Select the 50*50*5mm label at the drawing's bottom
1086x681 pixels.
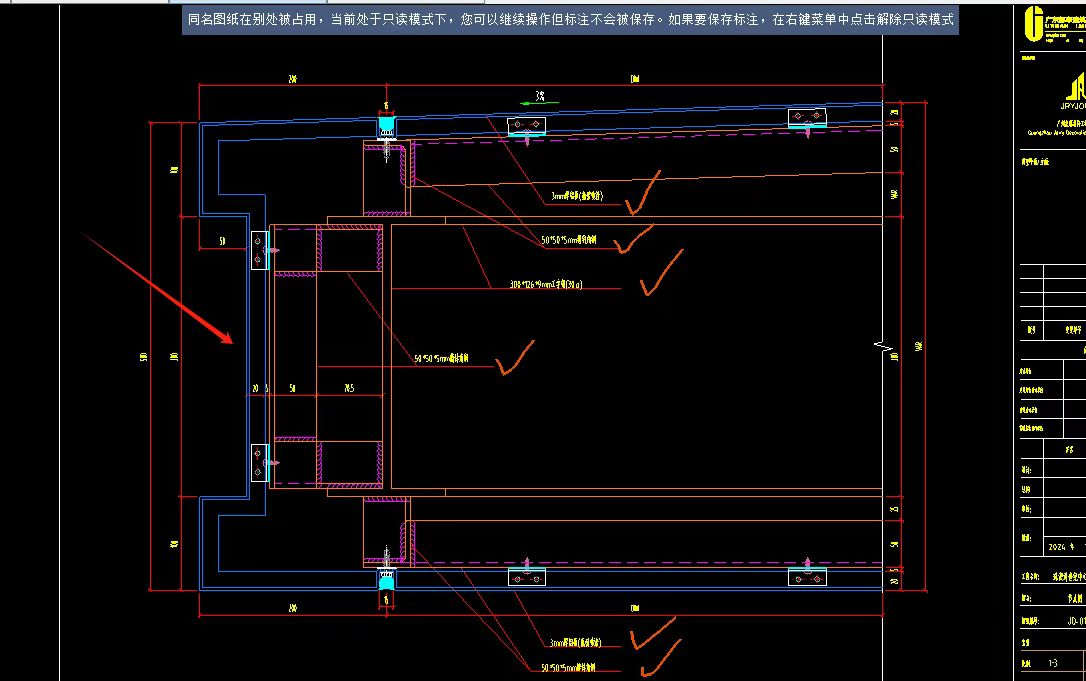click(568, 668)
